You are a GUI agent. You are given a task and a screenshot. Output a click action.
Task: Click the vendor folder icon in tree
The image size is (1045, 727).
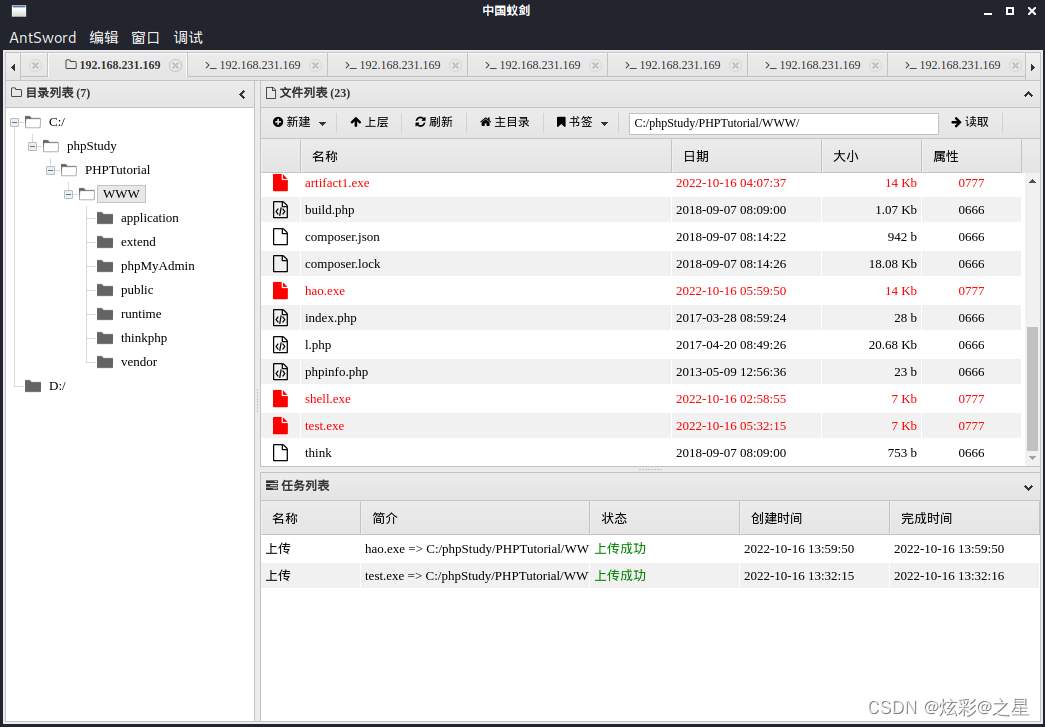(105, 362)
